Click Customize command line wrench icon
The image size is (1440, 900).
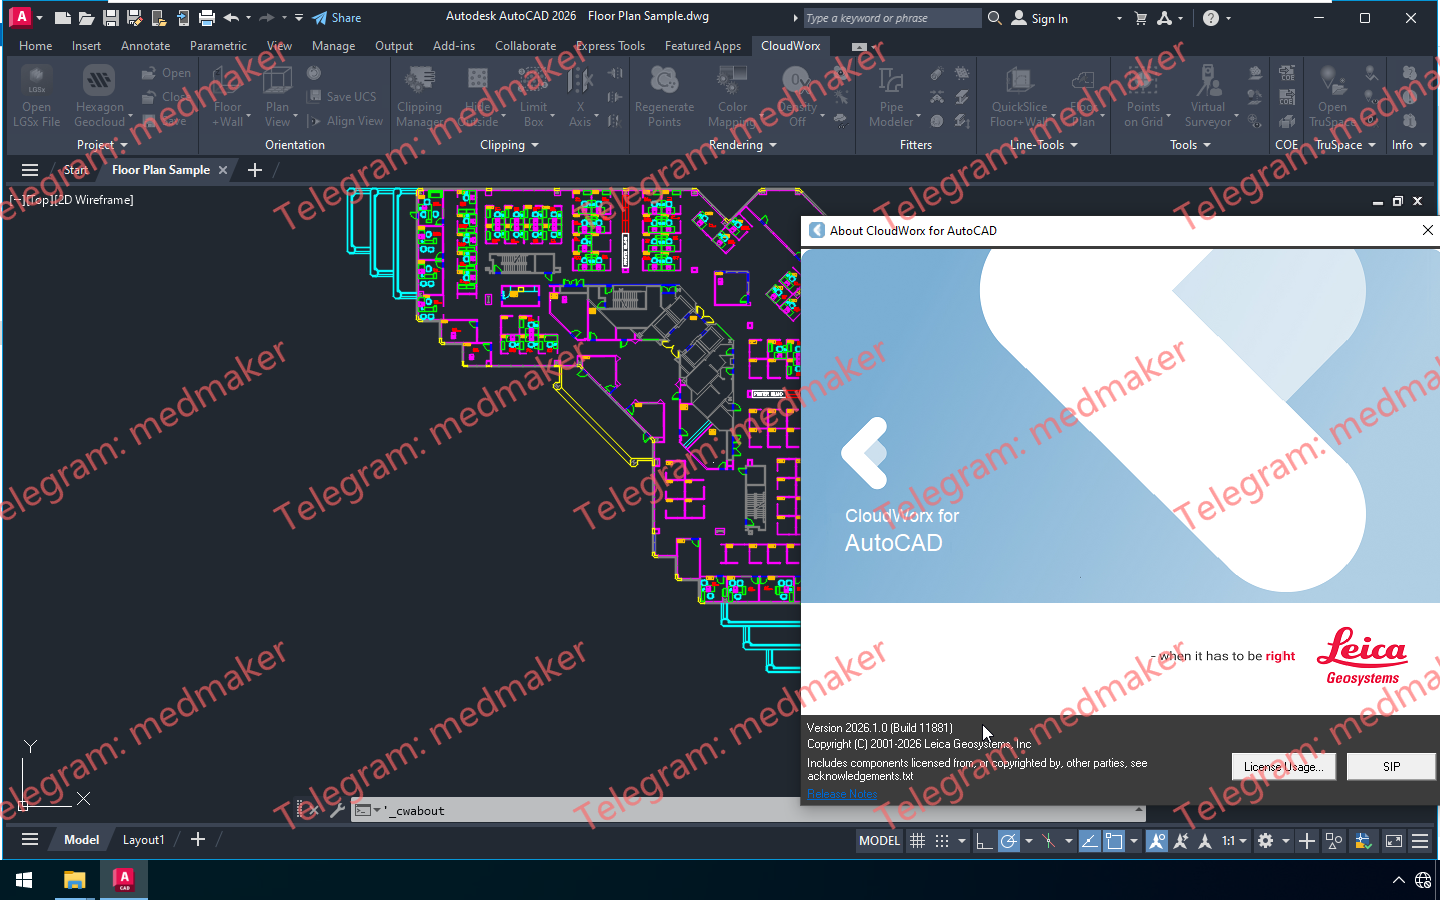click(x=337, y=810)
